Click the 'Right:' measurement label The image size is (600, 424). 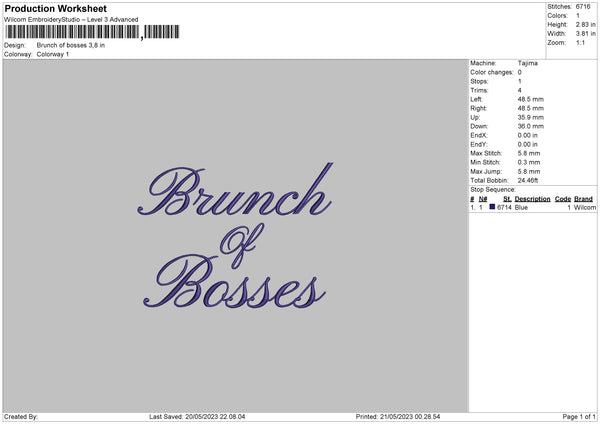(x=478, y=108)
